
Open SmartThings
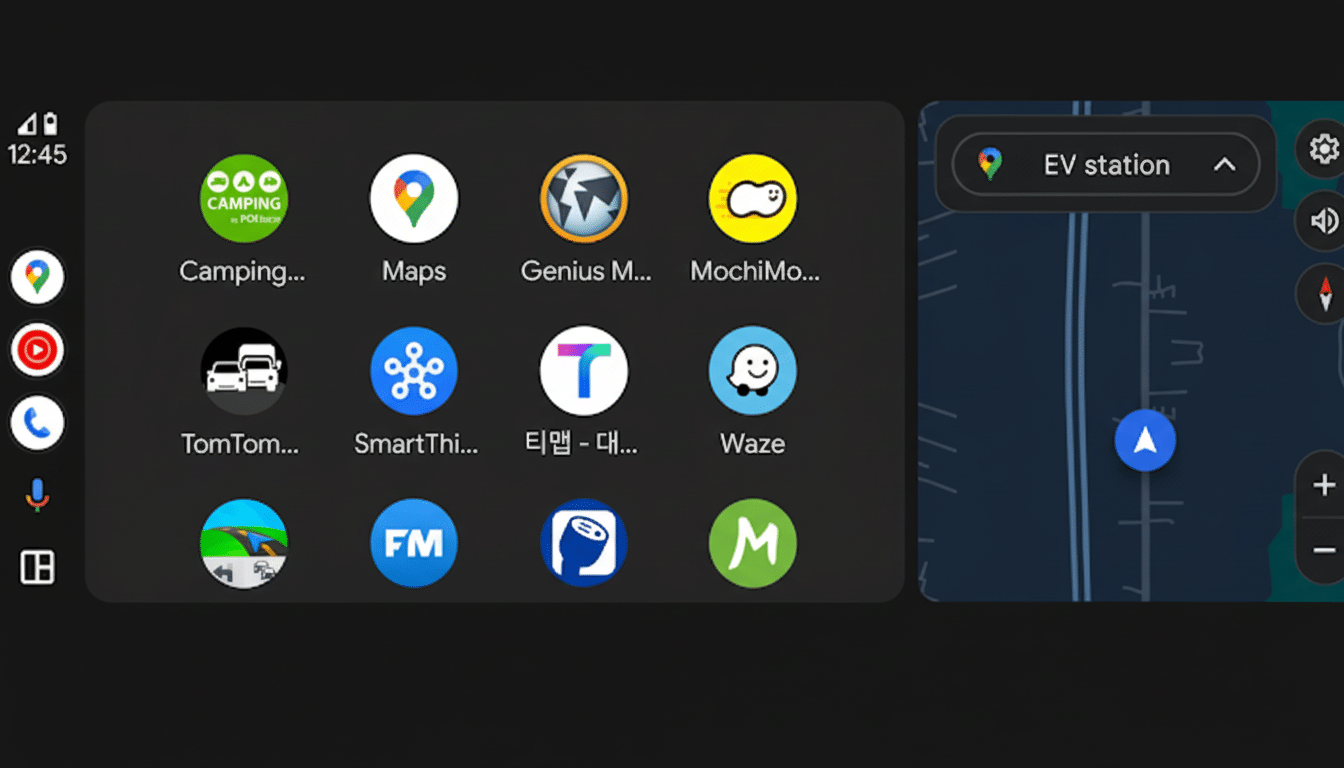(414, 370)
